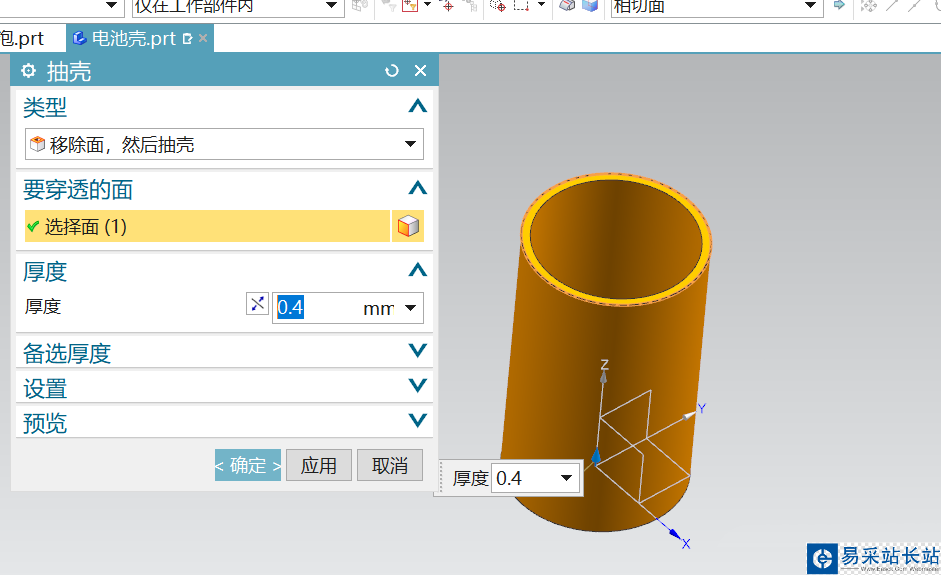Close the 电池壳.prt tab

coord(203,38)
